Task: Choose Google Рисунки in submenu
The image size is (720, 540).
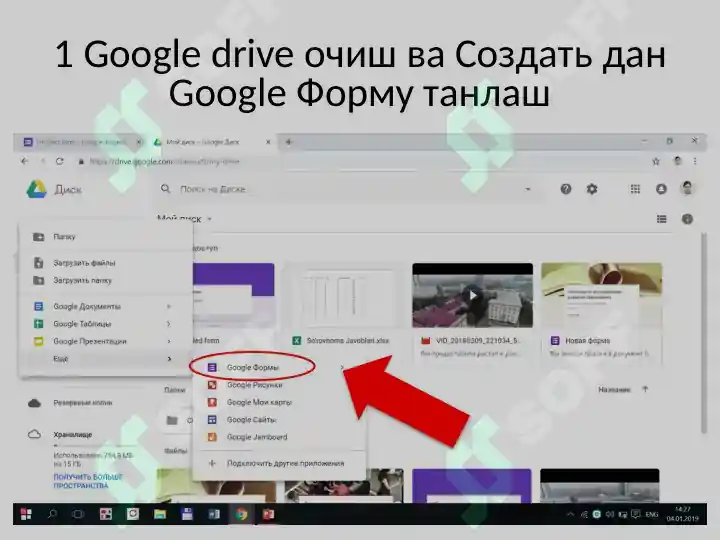Action: point(279,385)
